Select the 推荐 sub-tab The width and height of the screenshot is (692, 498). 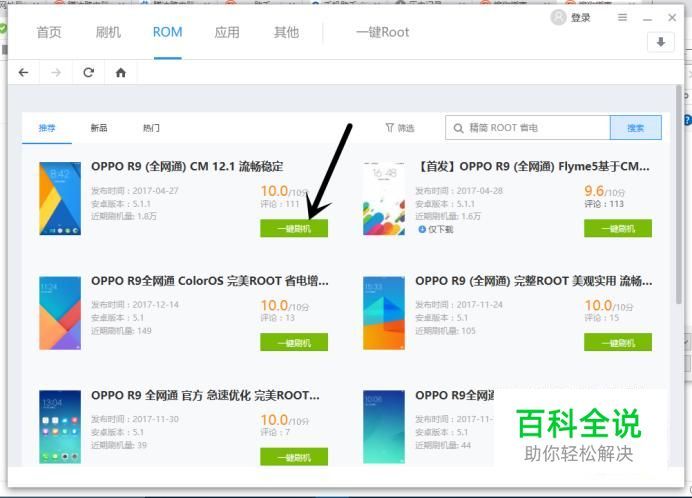pos(47,128)
